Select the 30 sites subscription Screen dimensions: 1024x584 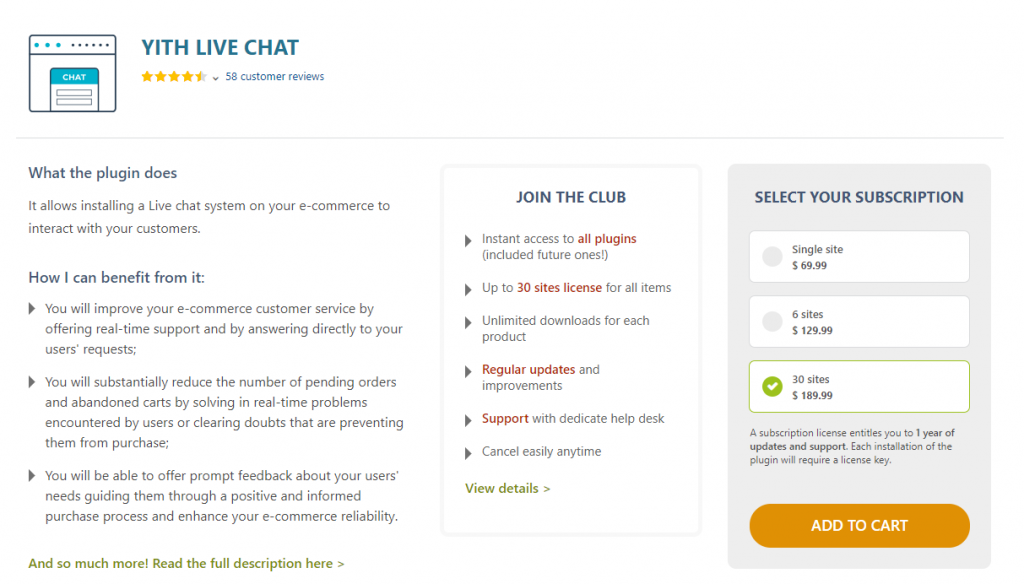tap(772, 386)
